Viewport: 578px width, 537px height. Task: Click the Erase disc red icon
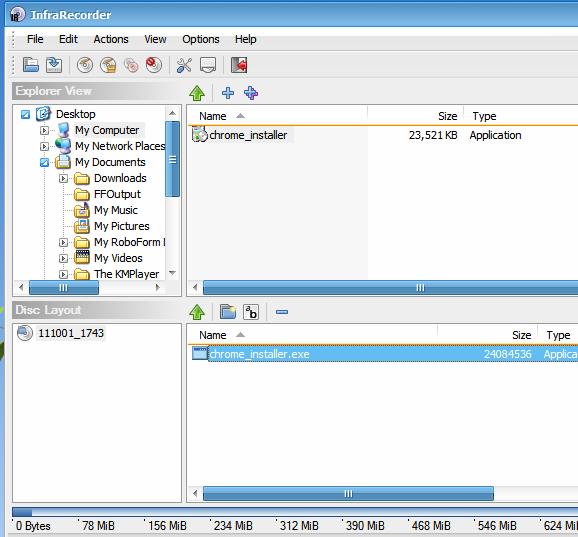coord(154,65)
